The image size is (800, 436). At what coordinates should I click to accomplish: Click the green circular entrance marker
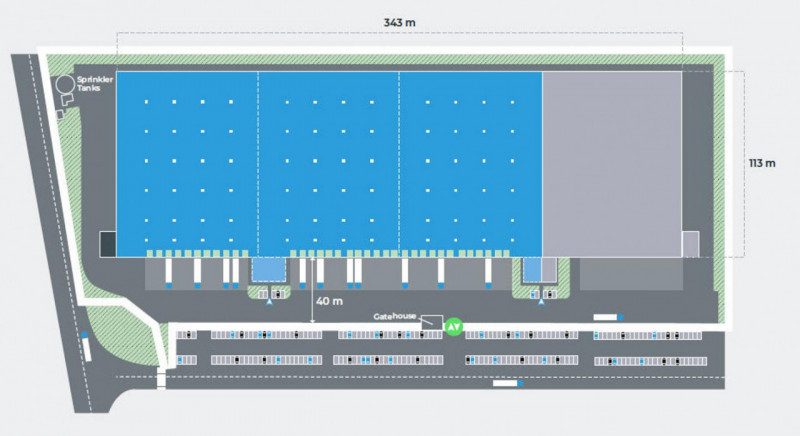[x=454, y=326]
